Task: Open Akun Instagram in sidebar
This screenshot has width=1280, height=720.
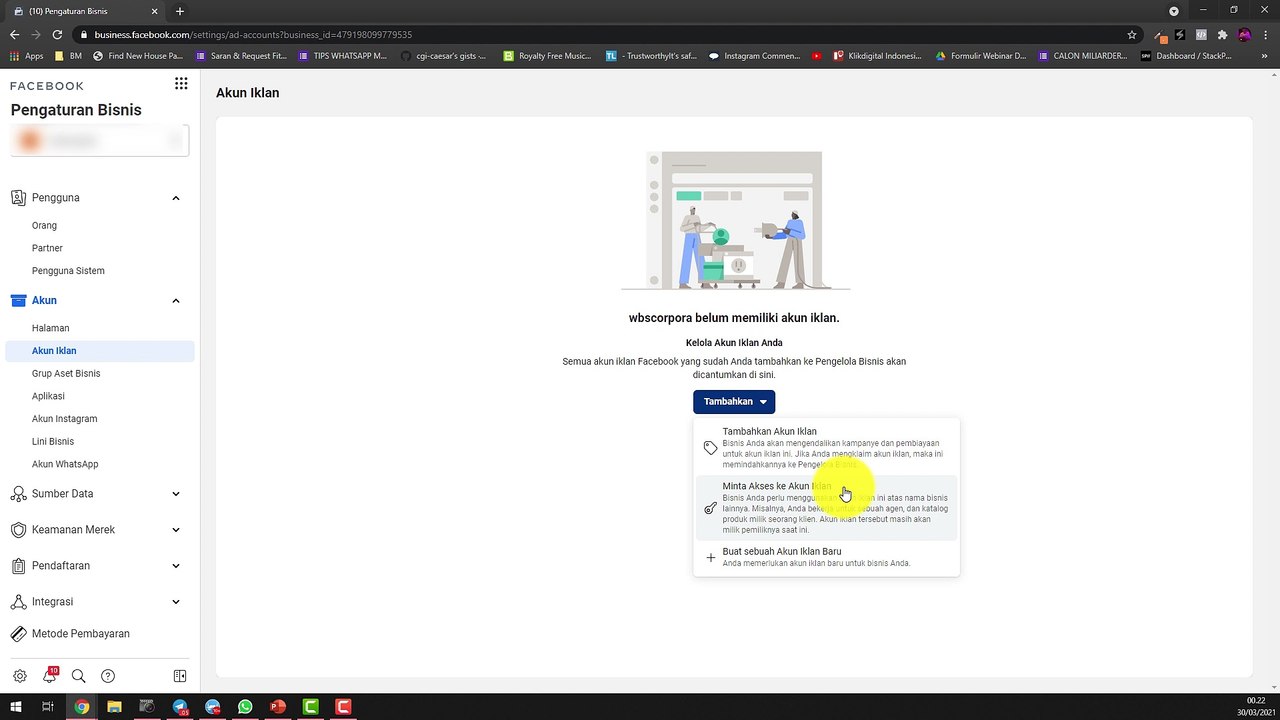Action: point(64,419)
